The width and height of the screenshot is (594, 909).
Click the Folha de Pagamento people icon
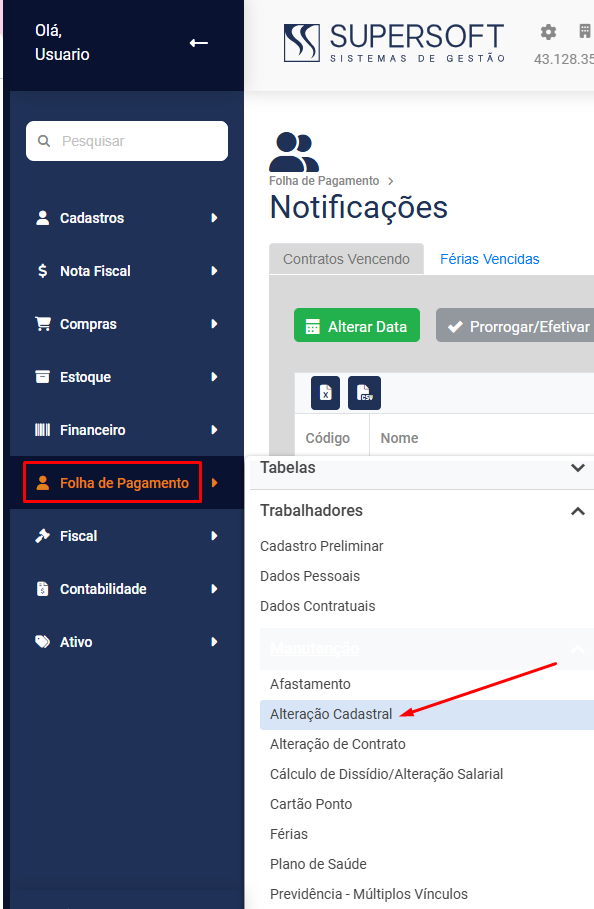[x=294, y=152]
